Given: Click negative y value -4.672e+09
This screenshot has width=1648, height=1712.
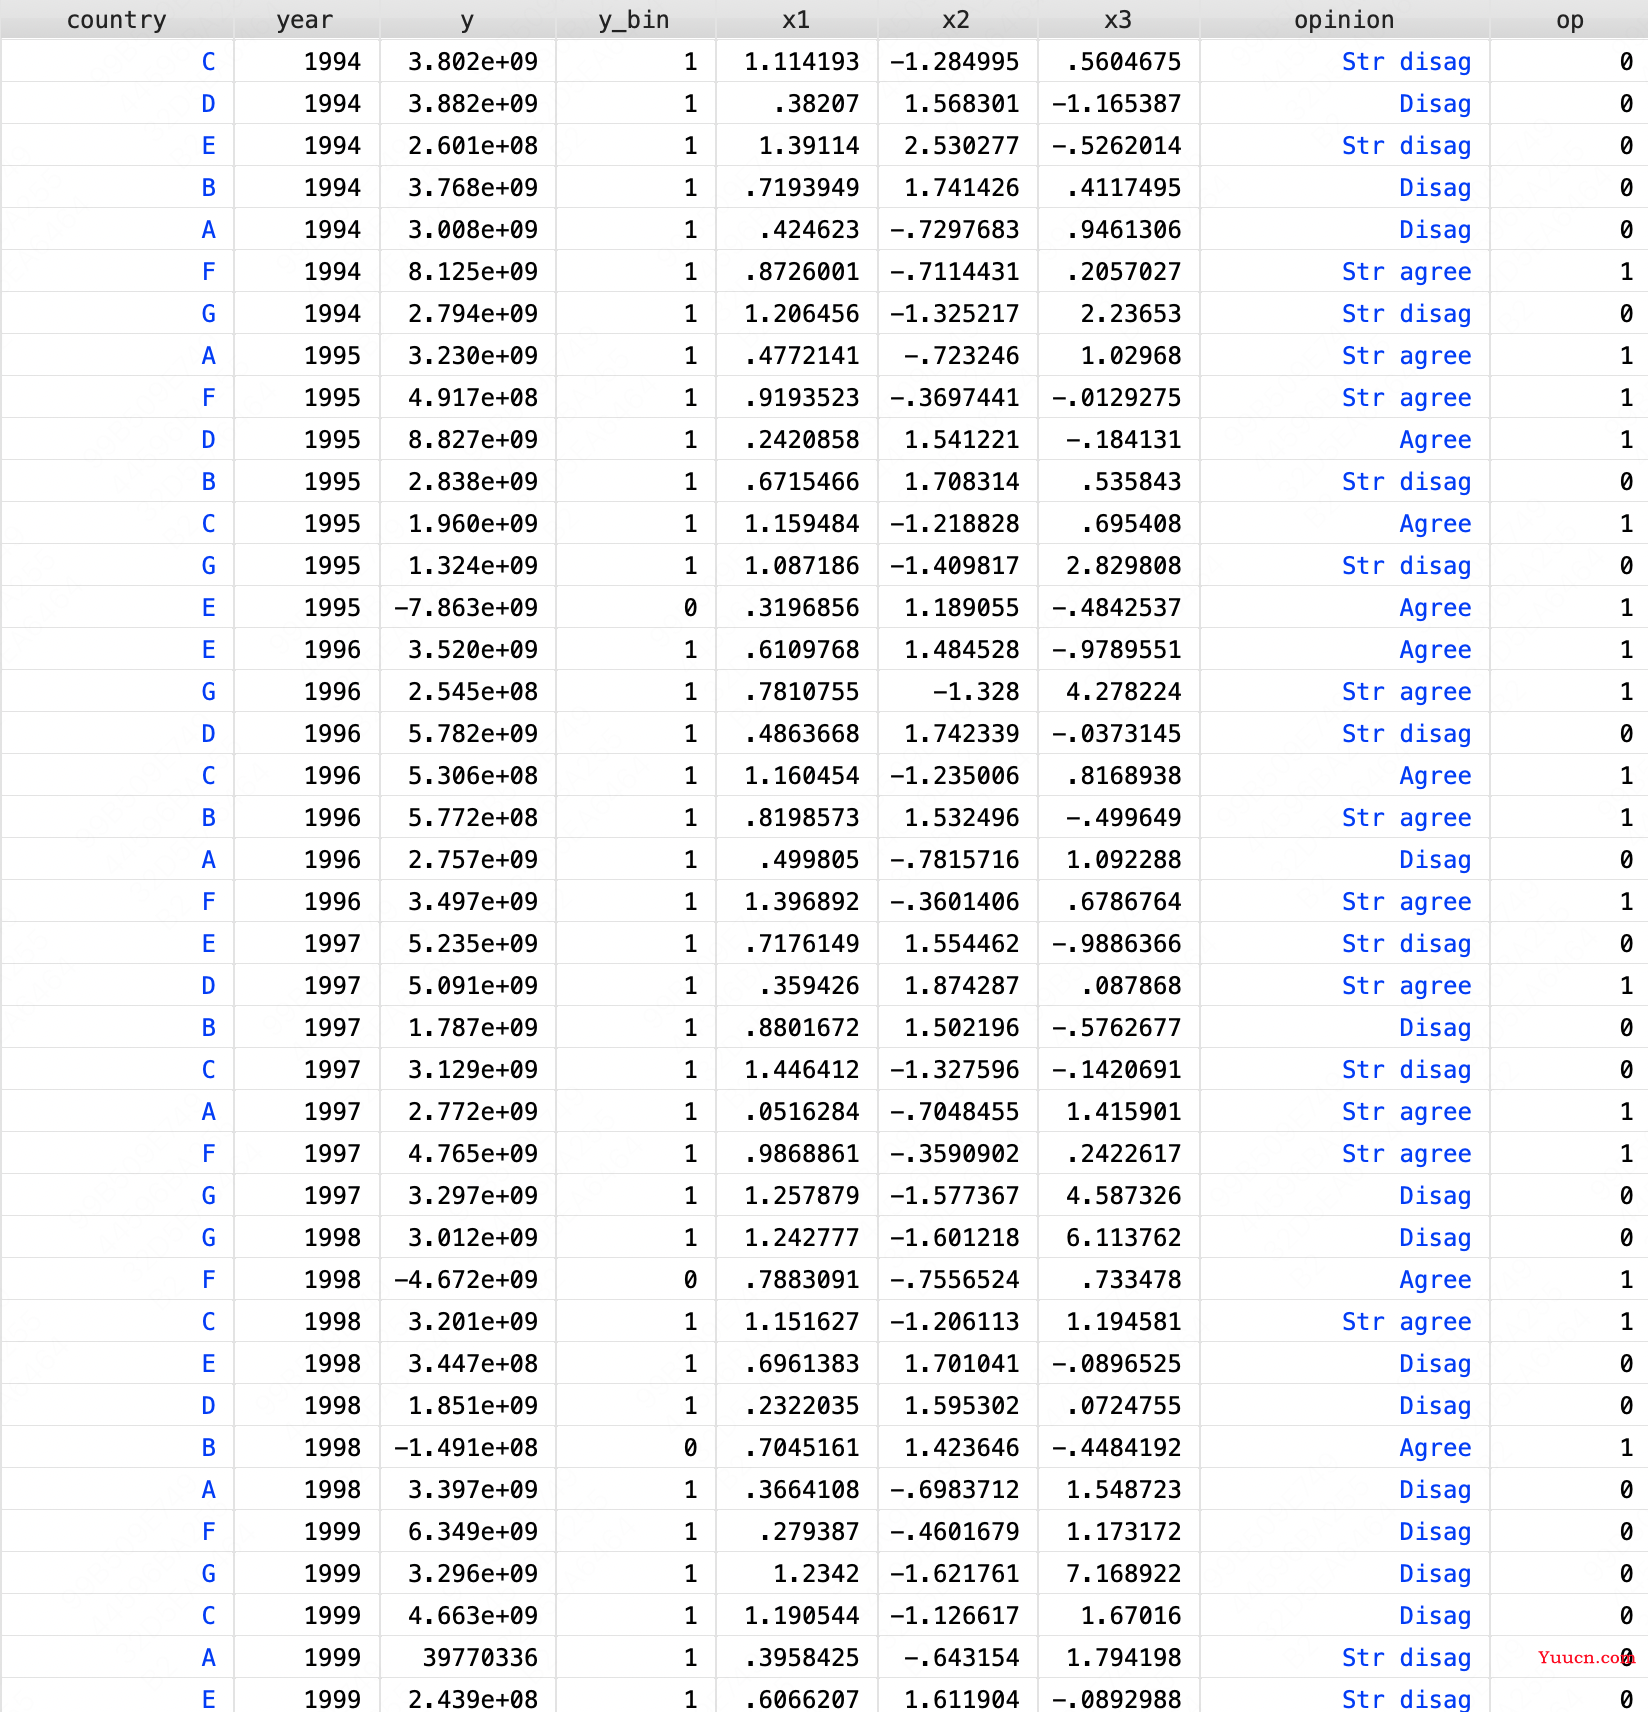Looking at the screenshot, I should (x=466, y=1280).
